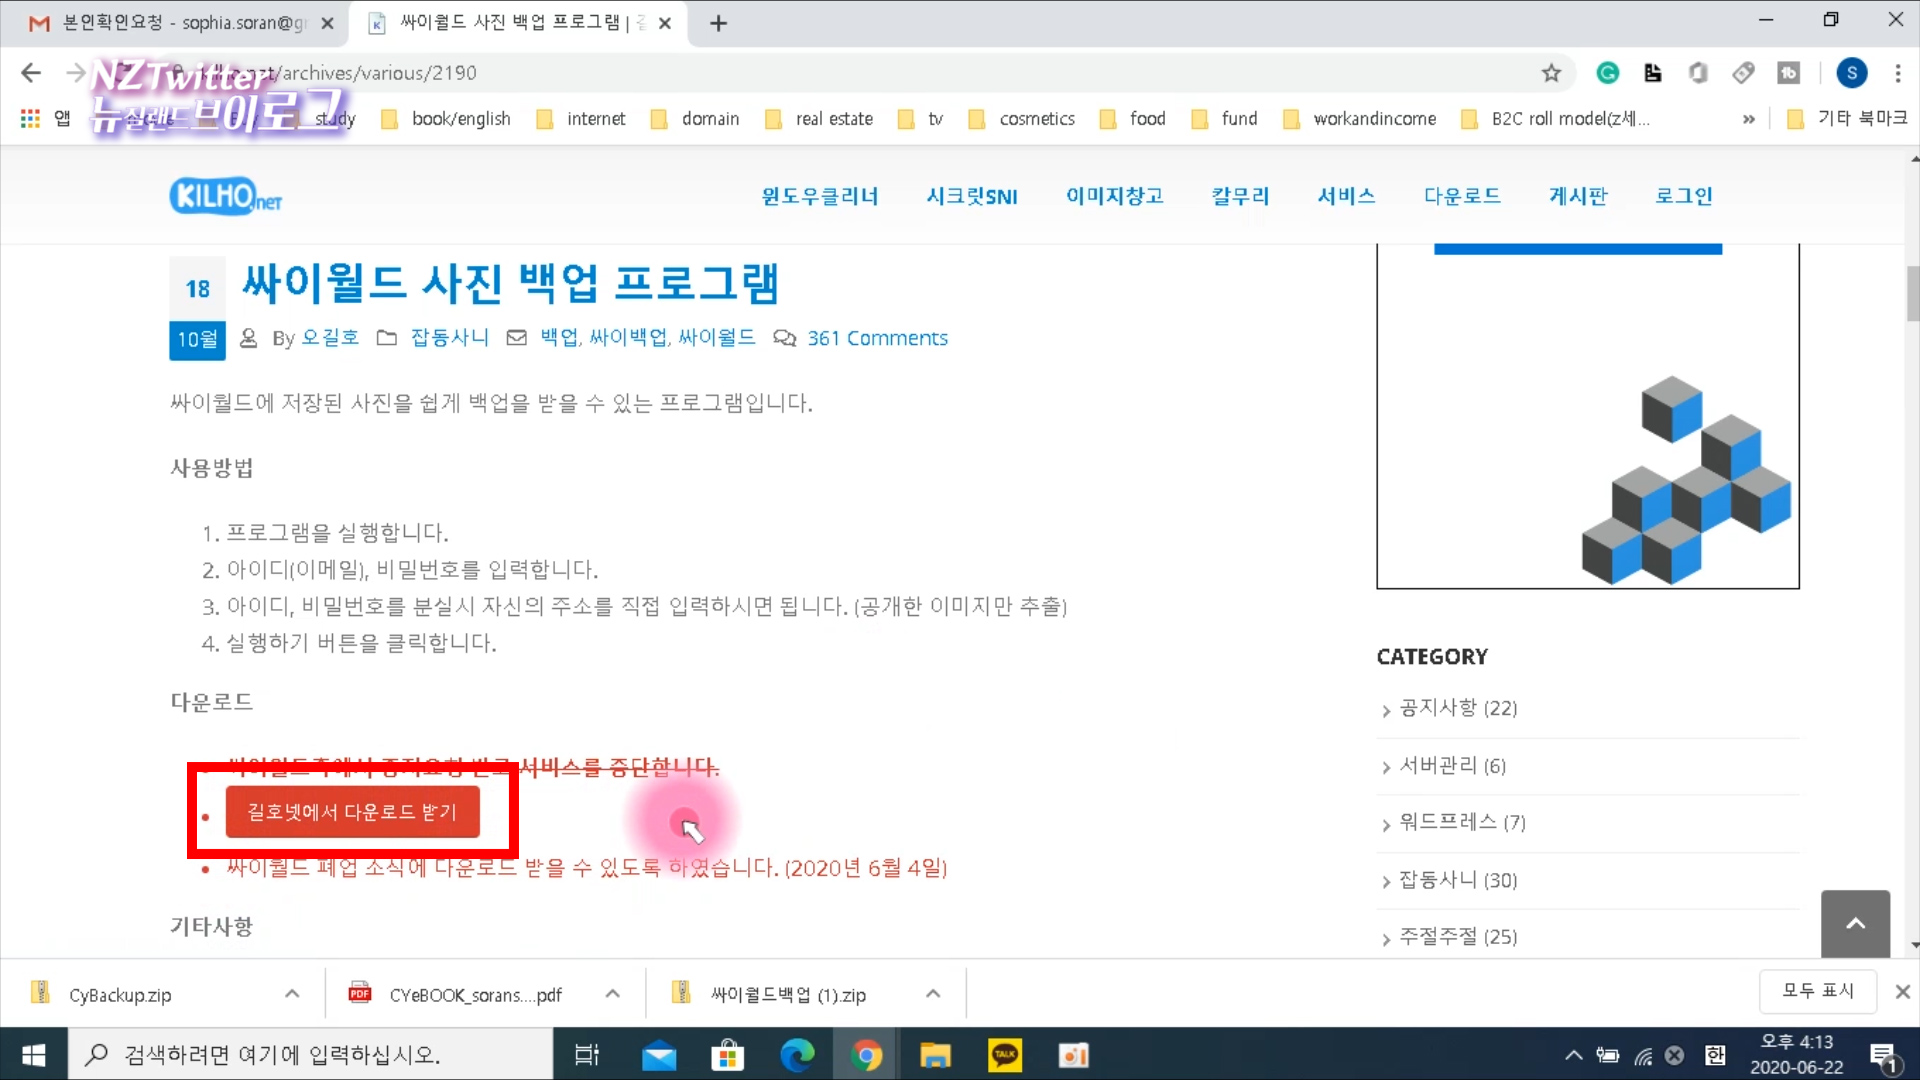Open the book/english bookmark folder

tap(446, 119)
